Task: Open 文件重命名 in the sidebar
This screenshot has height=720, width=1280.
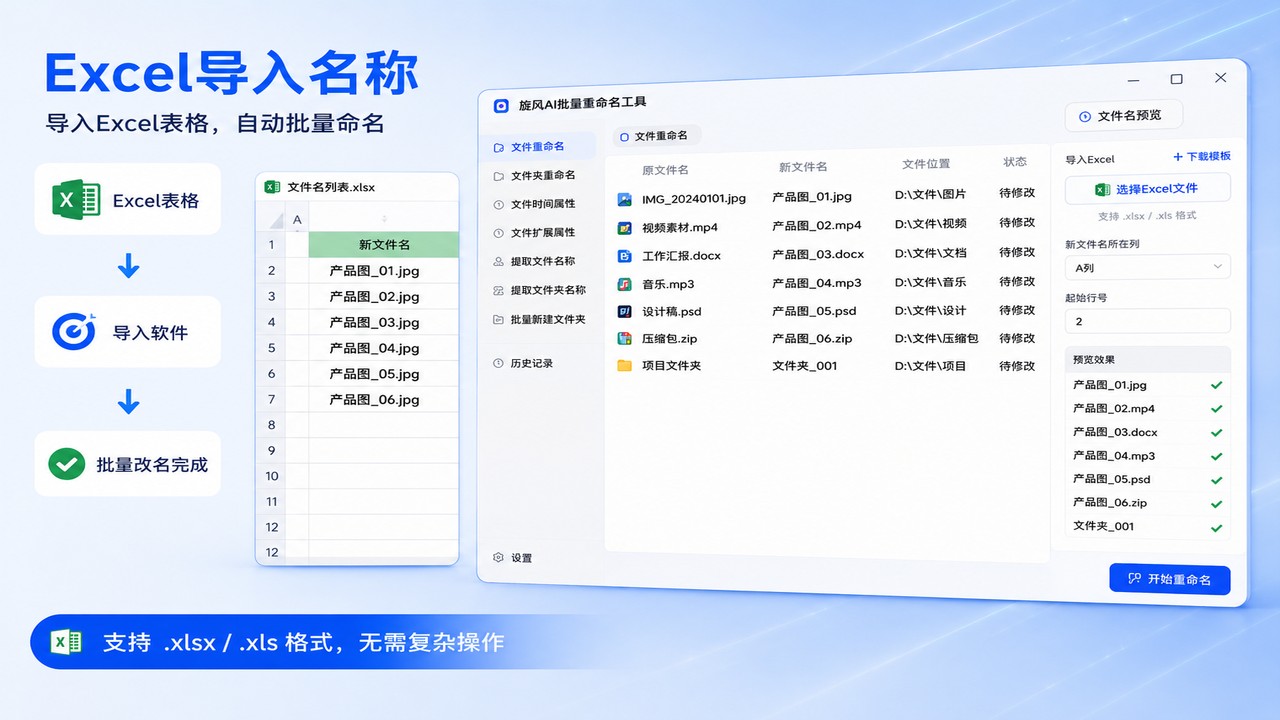Action: (537, 147)
